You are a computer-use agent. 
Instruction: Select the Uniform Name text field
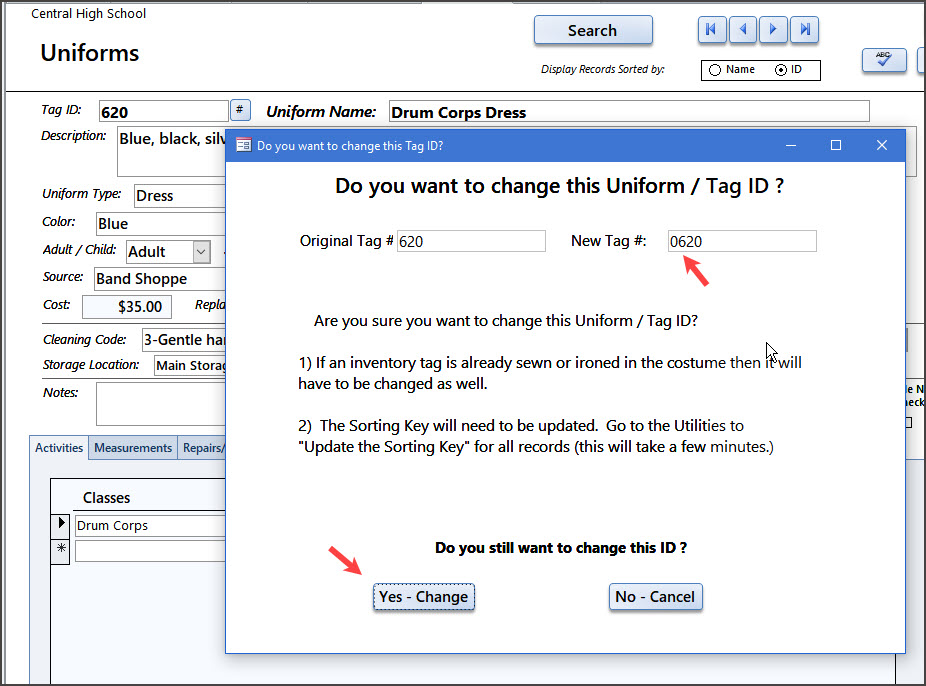coord(627,112)
